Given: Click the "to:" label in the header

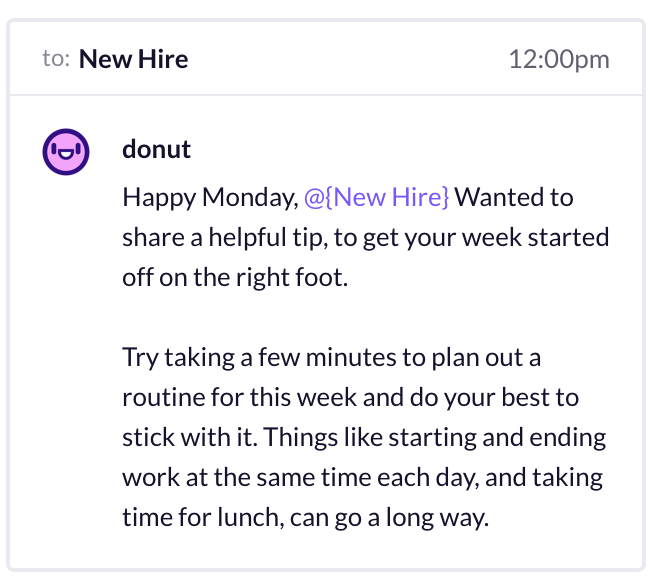Looking at the screenshot, I should 56,59.
